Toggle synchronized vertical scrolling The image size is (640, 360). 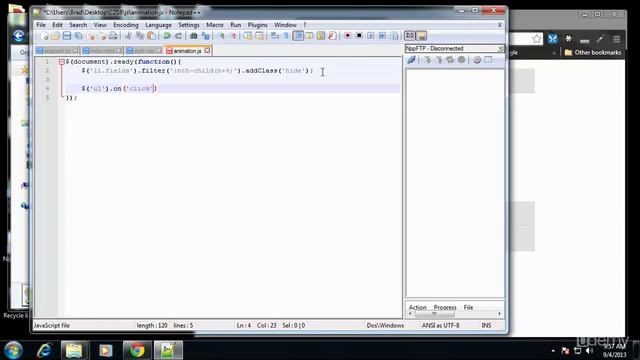click(248, 36)
